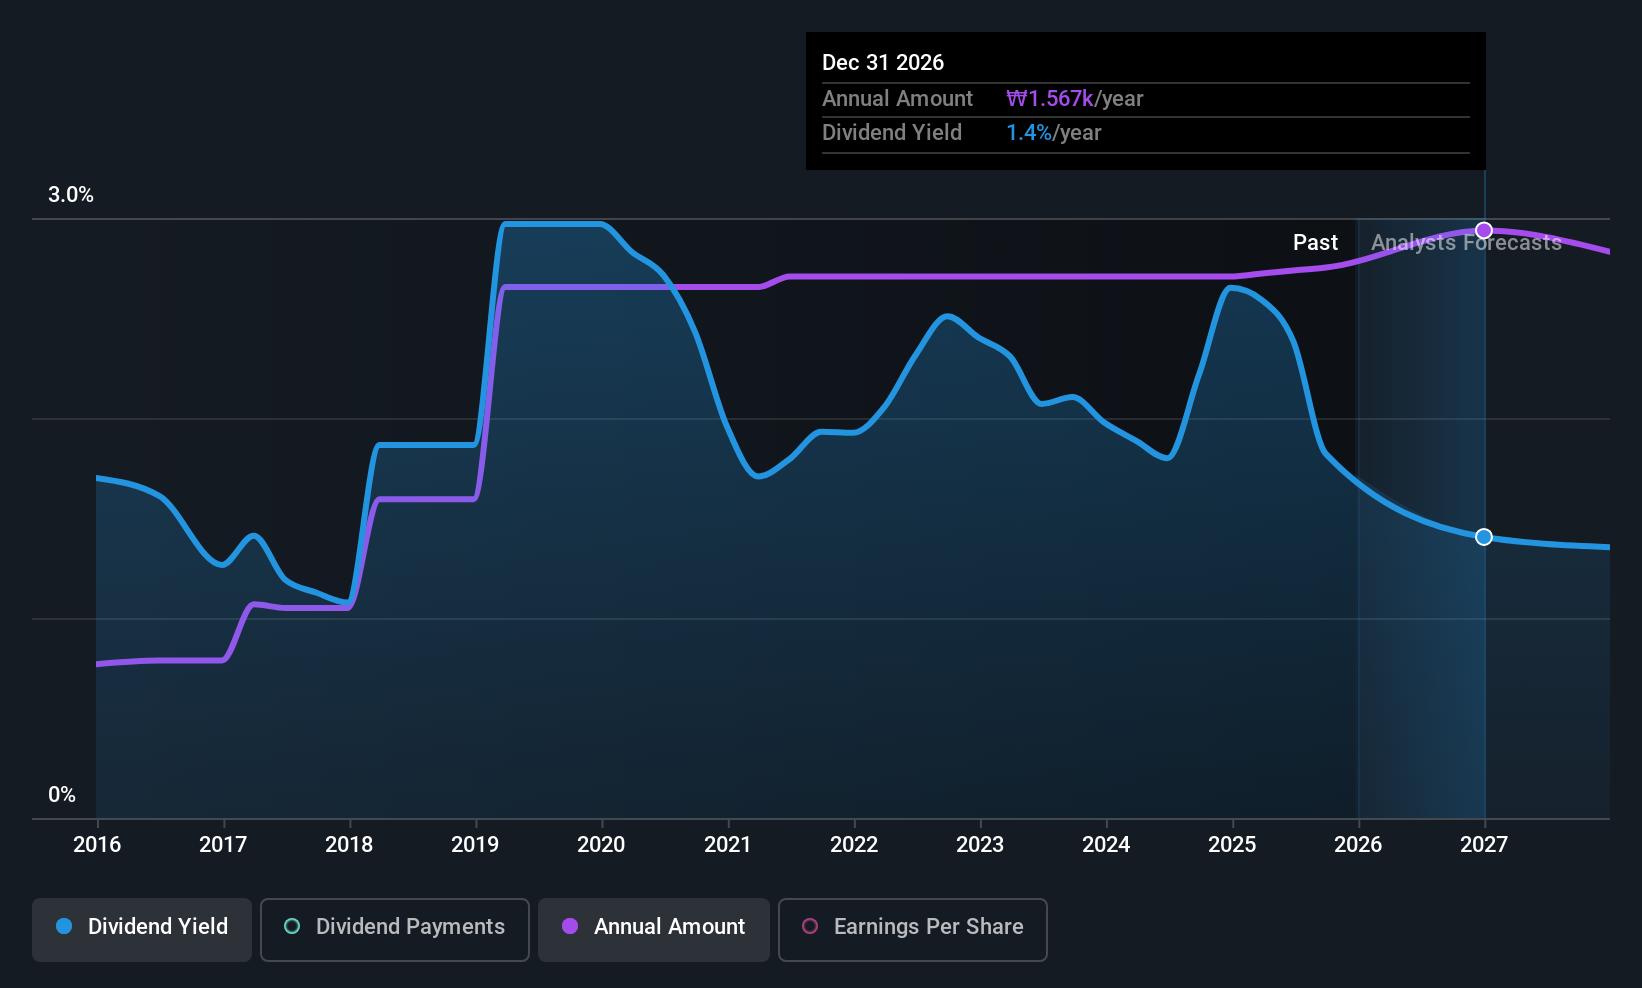The width and height of the screenshot is (1642, 988).
Task: Toggle the Annual Amount series
Action: click(x=654, y=930)
